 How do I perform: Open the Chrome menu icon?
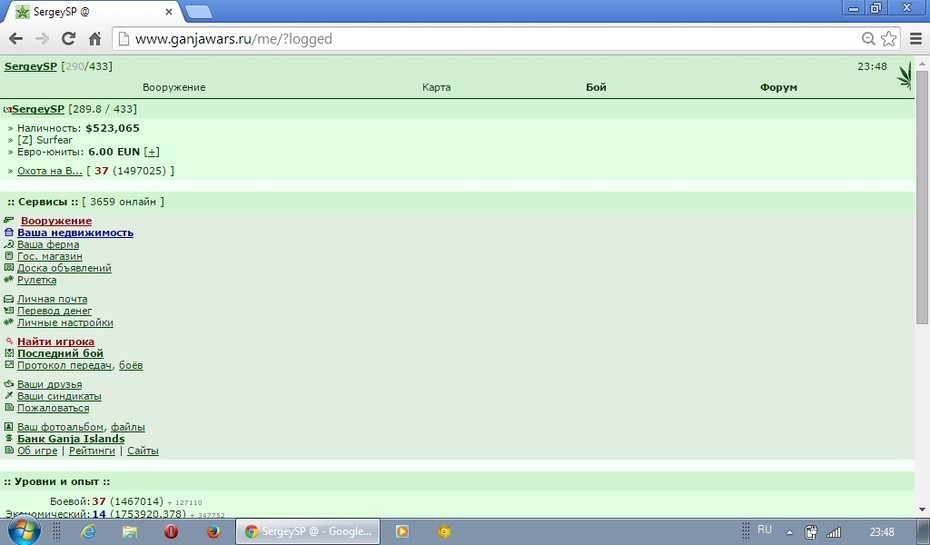point(916,39)
